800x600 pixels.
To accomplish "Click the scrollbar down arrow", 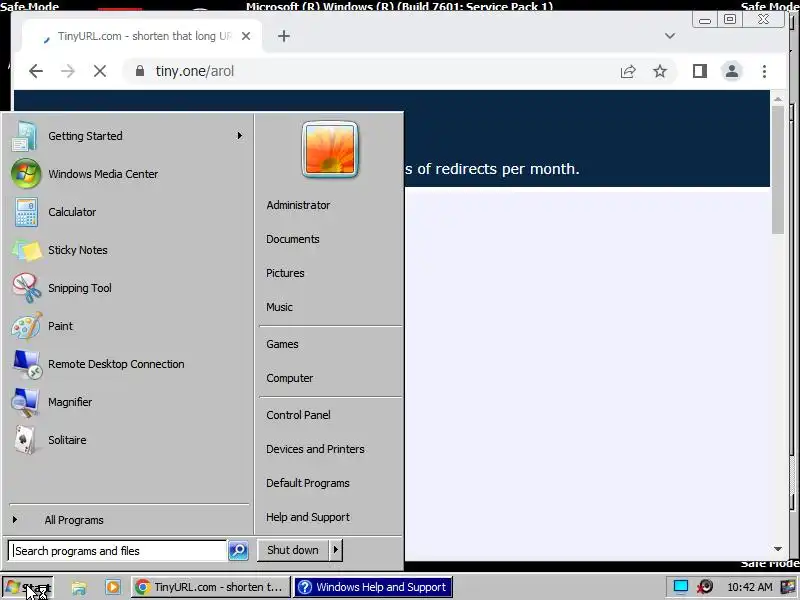I will (778, 549).
